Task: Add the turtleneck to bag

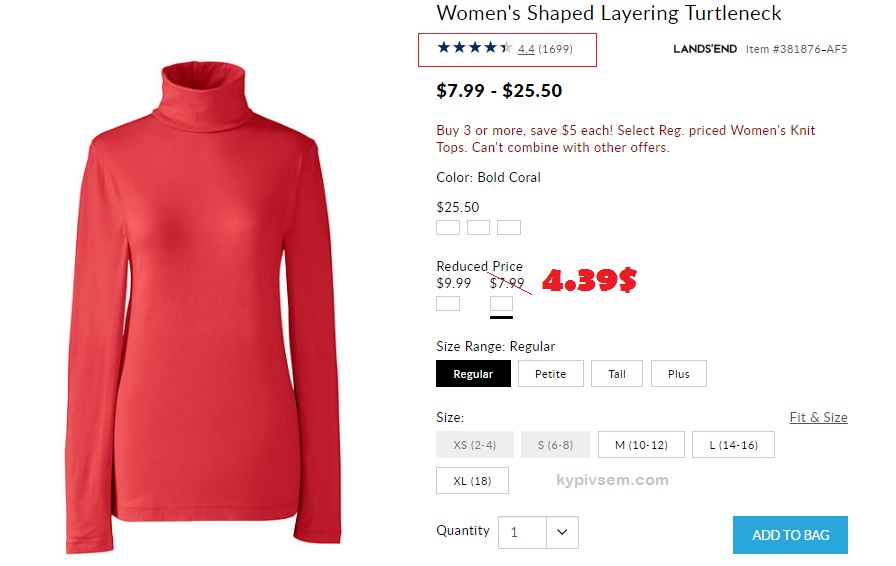Action: click(x=790, y=535)
